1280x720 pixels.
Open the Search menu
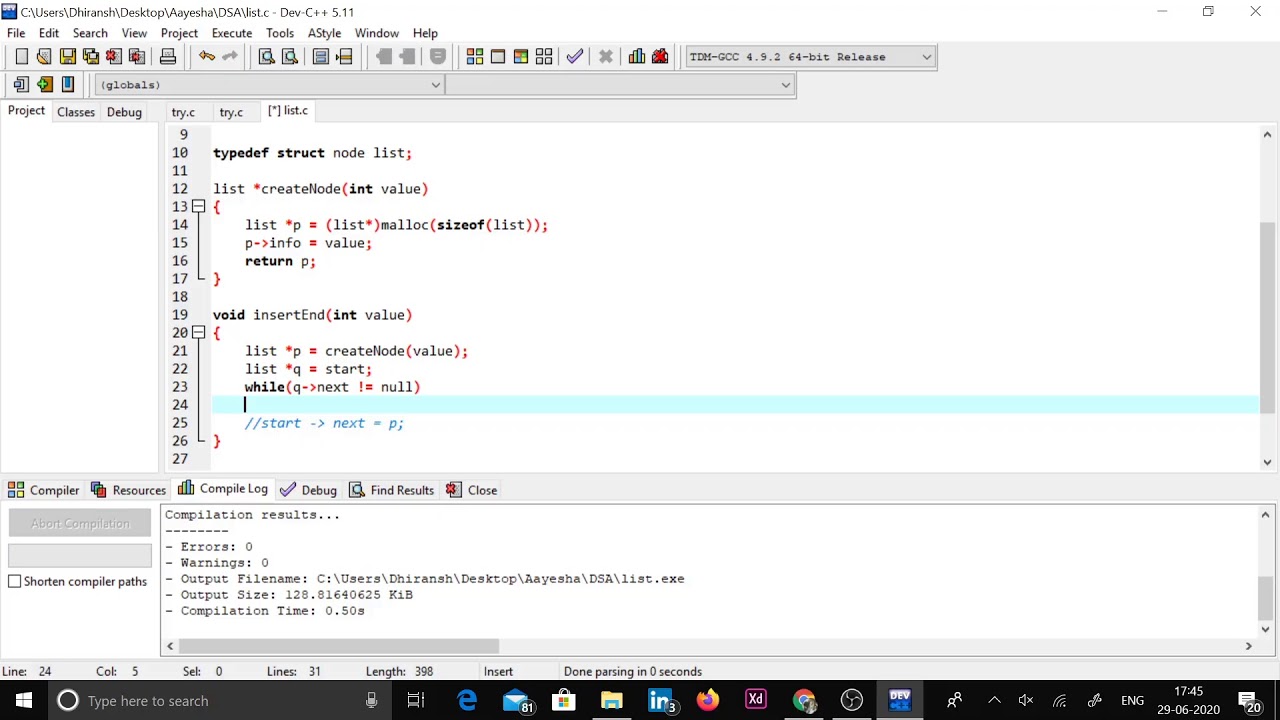(x=90, y=33)
